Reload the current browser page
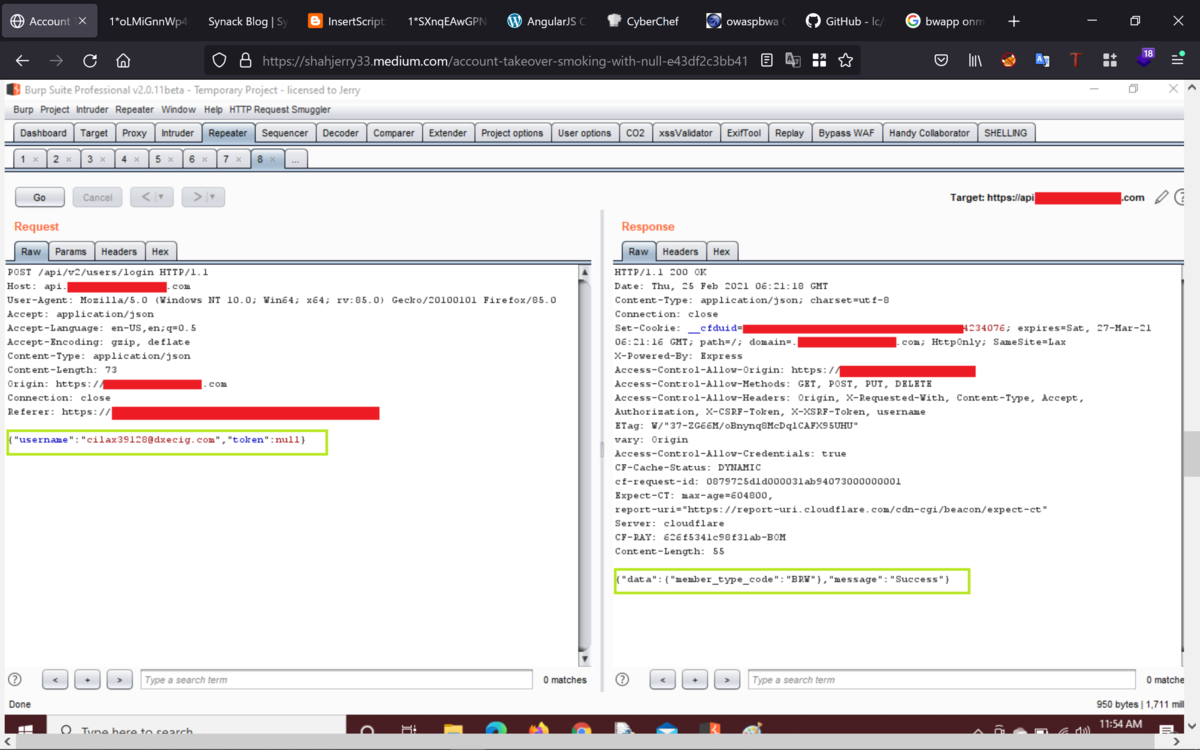 (x=90, y=61)
